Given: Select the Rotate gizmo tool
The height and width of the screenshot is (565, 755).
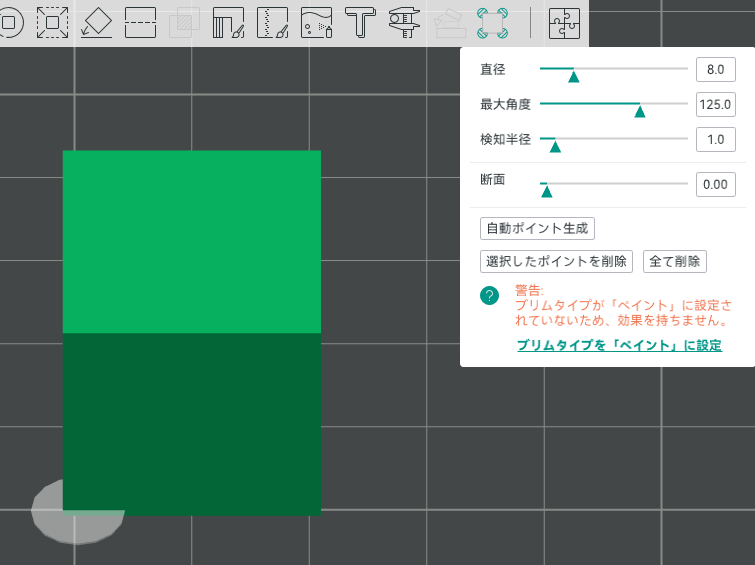Looking at the screenshot, I should [x=10, y=22].
